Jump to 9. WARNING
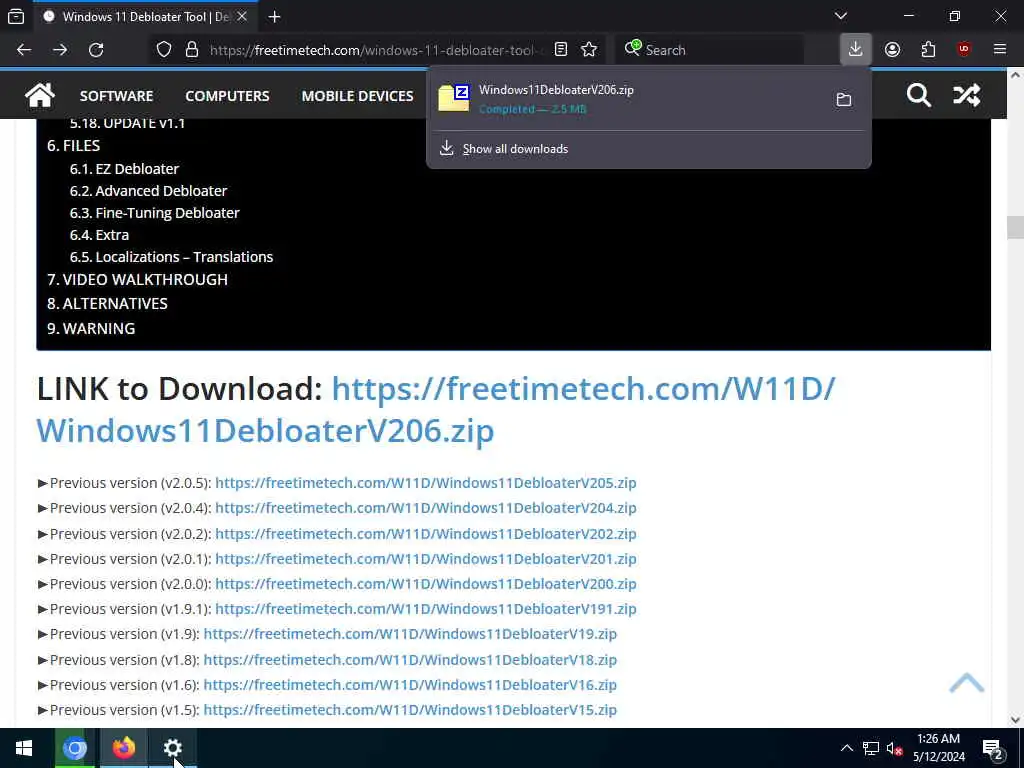Screen dimensions: 1024x768 [x=91, y=328]
